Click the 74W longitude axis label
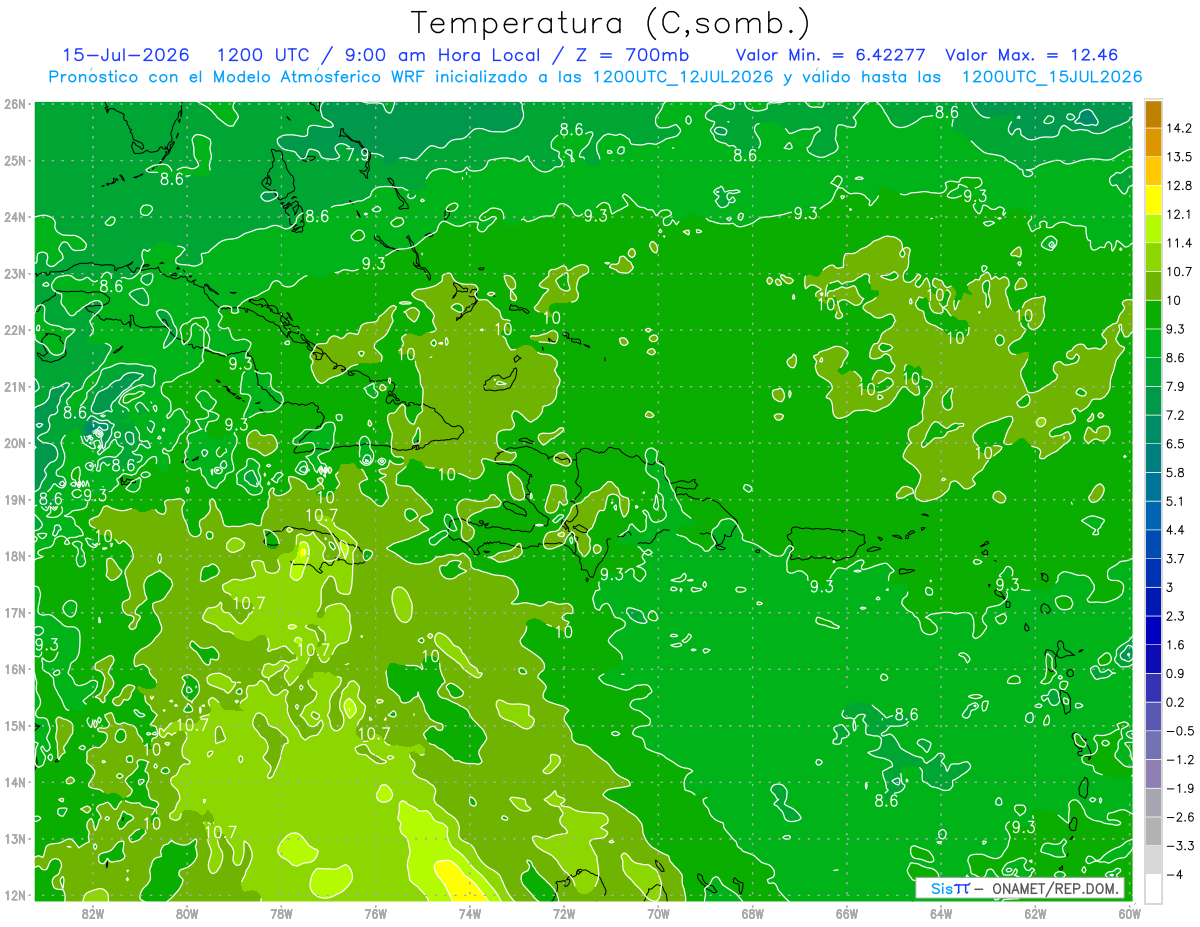This screenshot has width=1200, height=927. 469,913
